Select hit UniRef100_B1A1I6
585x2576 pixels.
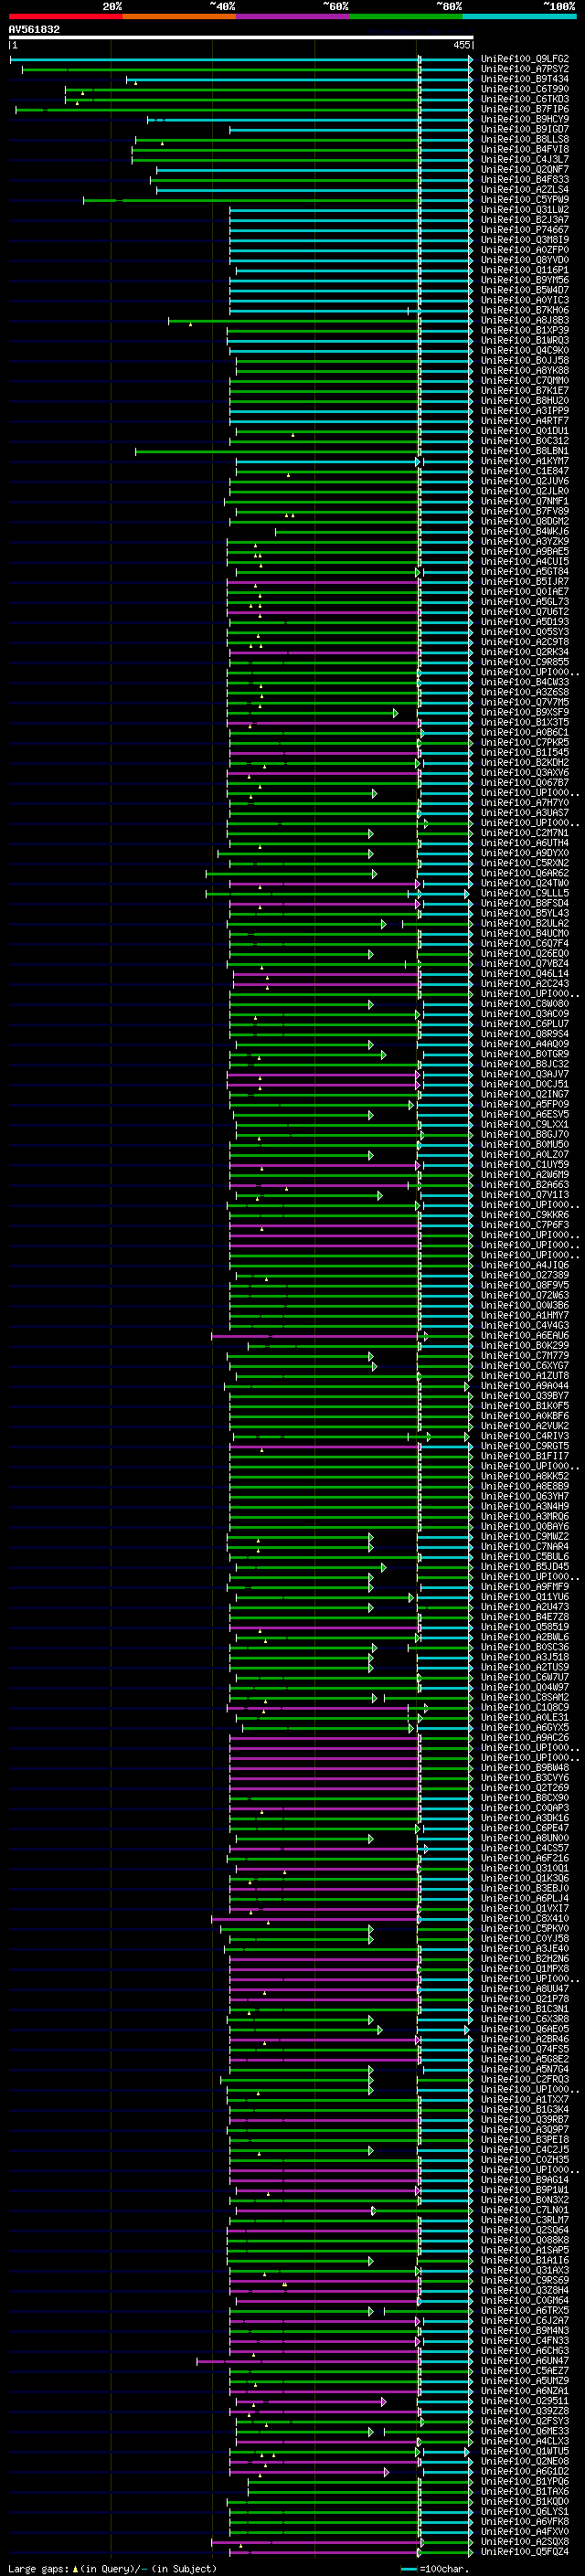[x=525, y=2260]
